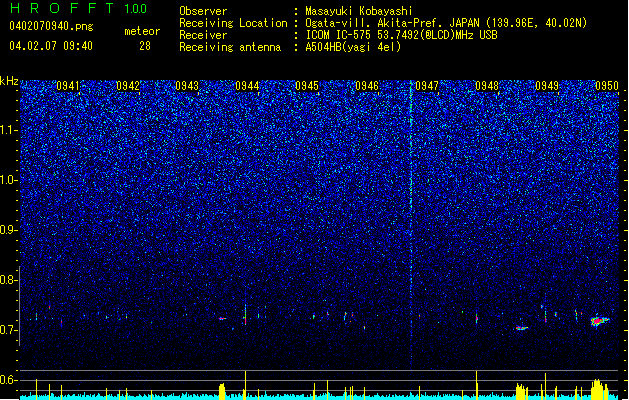Click the ICOM IC-575 receiver text
The height and width of the screenshot is (400, 629).
click(401, 35)
